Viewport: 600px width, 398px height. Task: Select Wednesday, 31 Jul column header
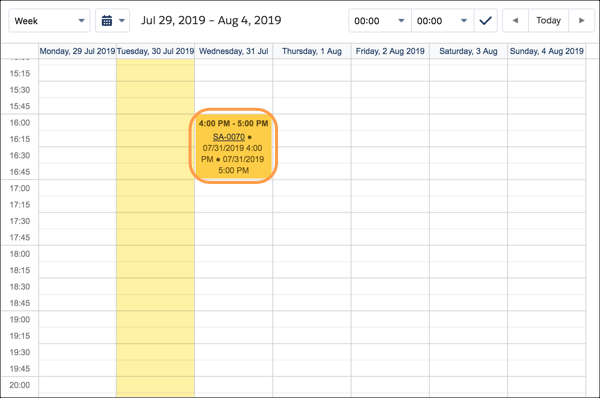[x=233, y=51]
